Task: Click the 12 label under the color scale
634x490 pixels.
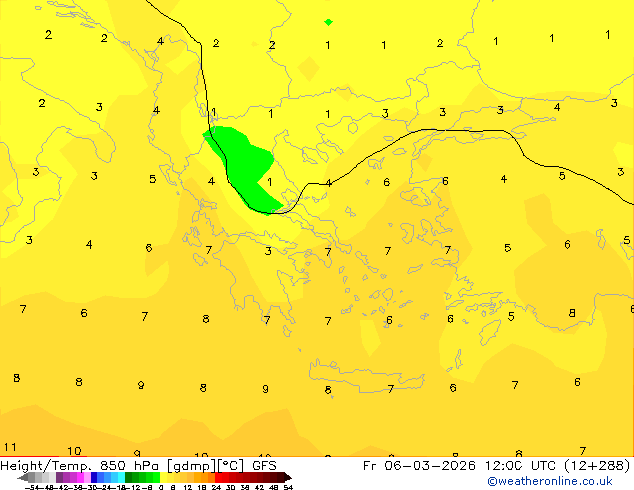Action: pos(188,487)
